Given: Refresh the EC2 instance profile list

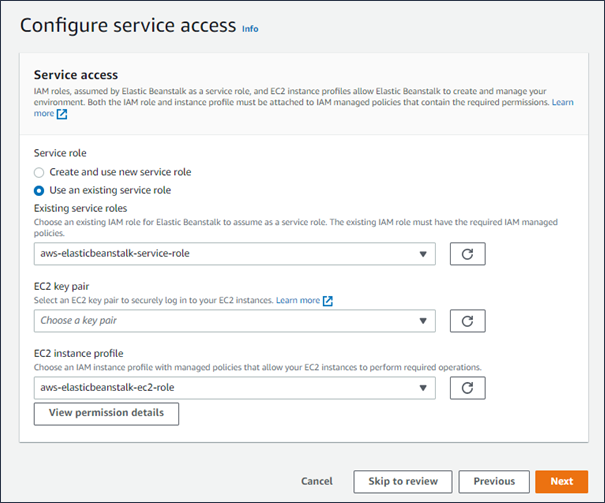Looking at the screenshot, I should (467, 388).
